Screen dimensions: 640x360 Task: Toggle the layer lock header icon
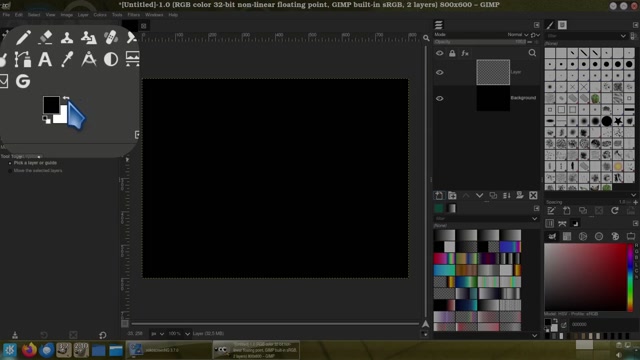[x=452, y=53]
